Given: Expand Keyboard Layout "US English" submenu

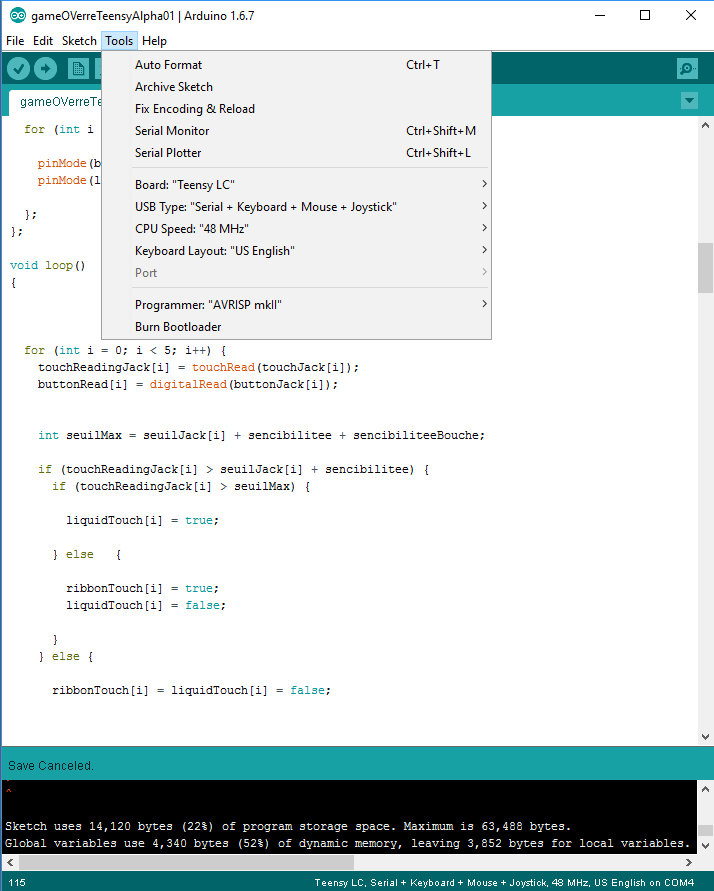Looking at the screenshot, I should pos(296,251).
